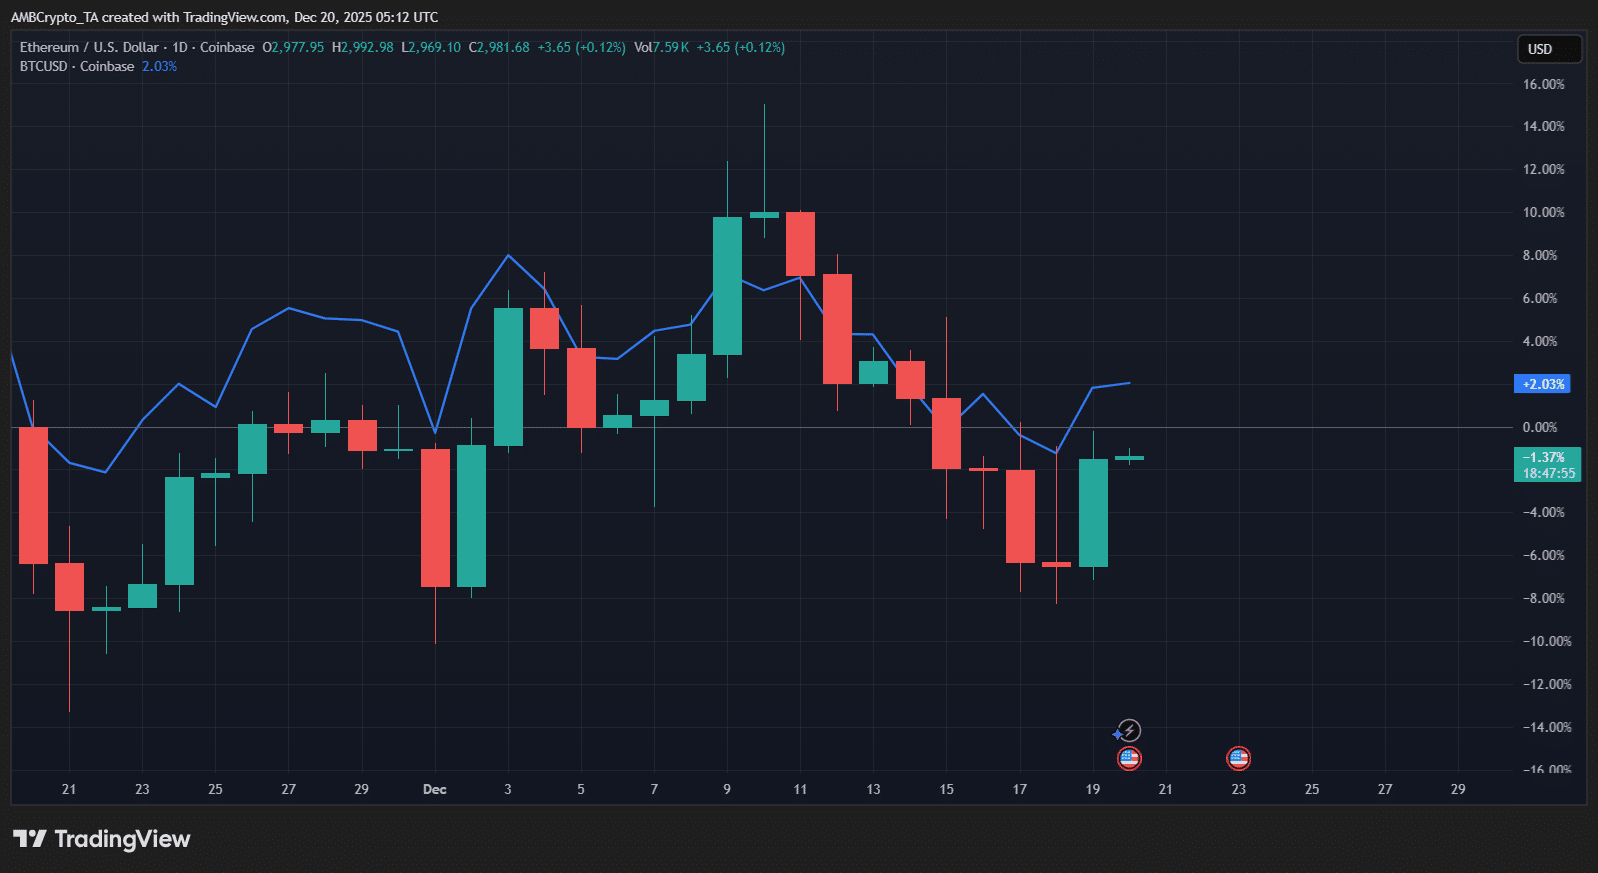Click the large green candle on Dec 19
Image resolution: width=1598 pixels, height=873 pixels.
(x=1093, y=512)
